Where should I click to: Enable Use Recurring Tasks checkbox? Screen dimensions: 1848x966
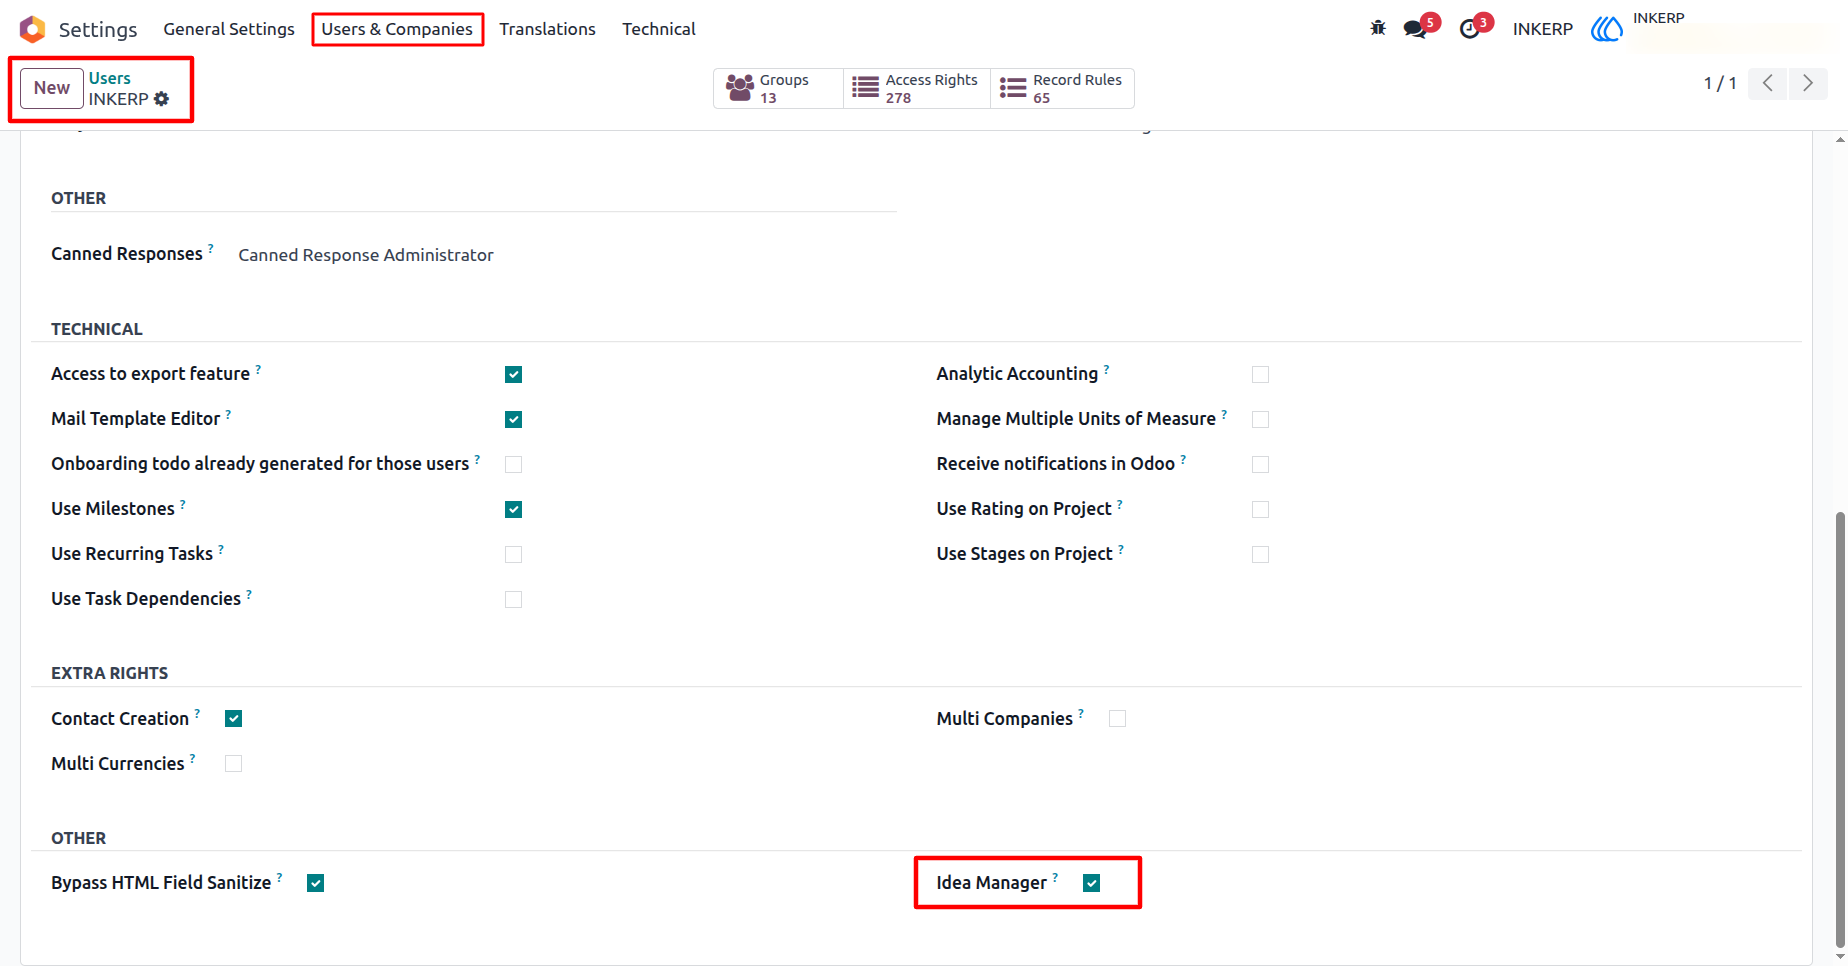513,554
